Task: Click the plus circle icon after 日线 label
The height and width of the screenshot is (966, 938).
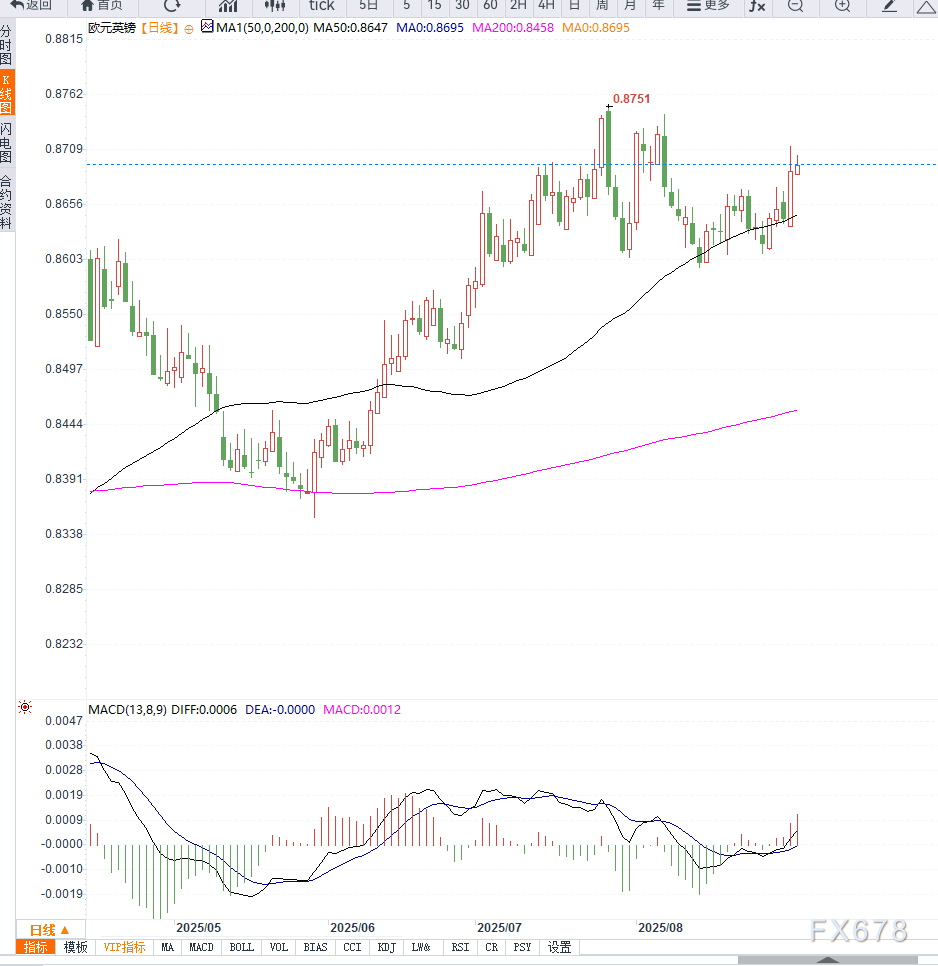Action: click(189, 29)
